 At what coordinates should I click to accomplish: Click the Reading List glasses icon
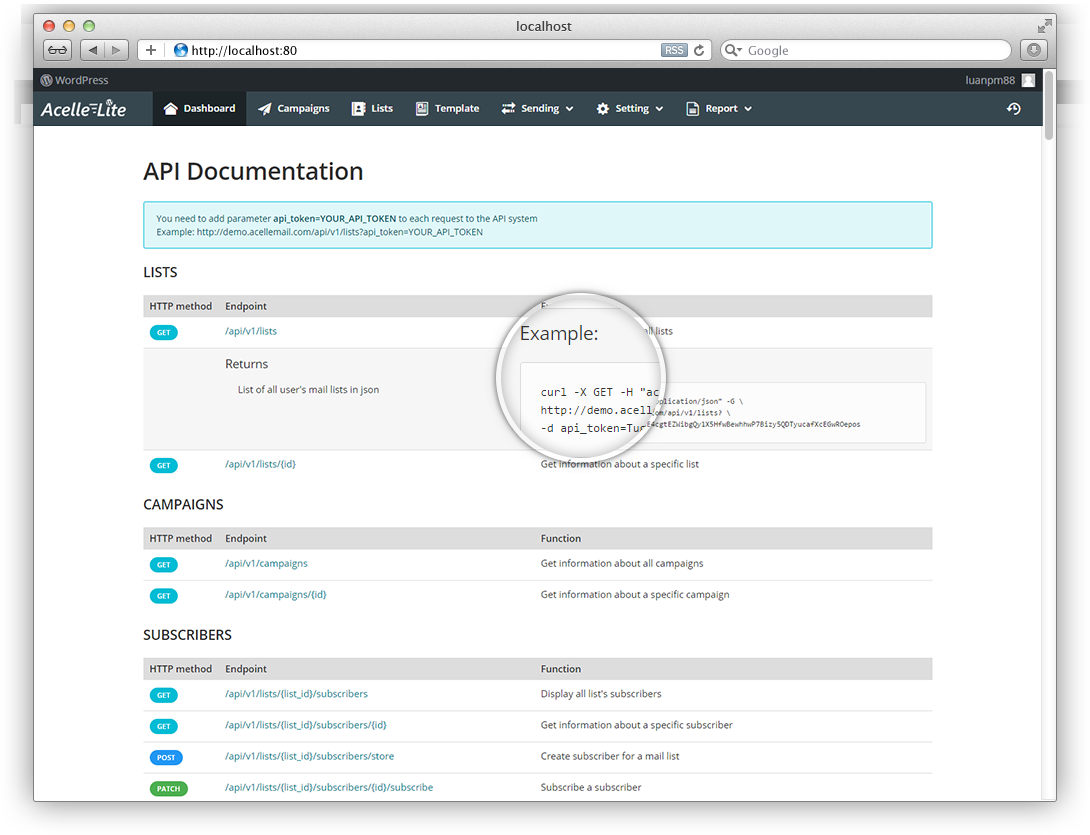coord(58,50)
